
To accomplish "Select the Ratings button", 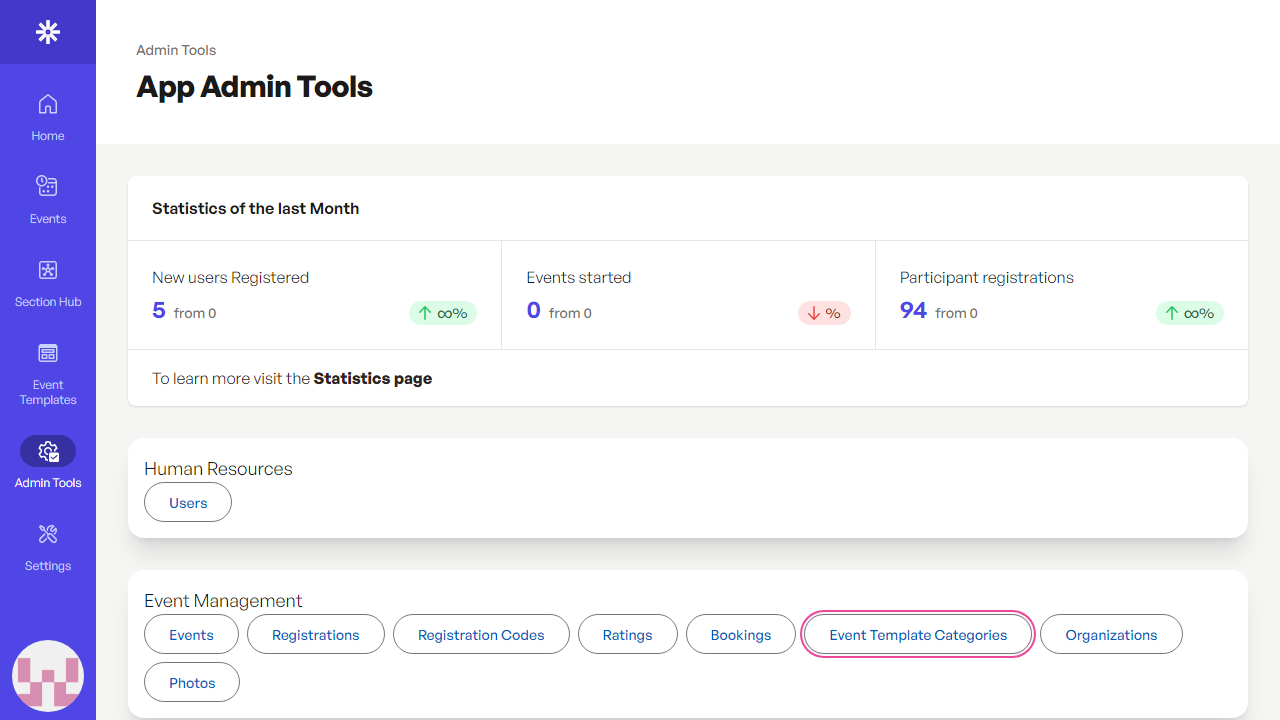I will (627, 635).
